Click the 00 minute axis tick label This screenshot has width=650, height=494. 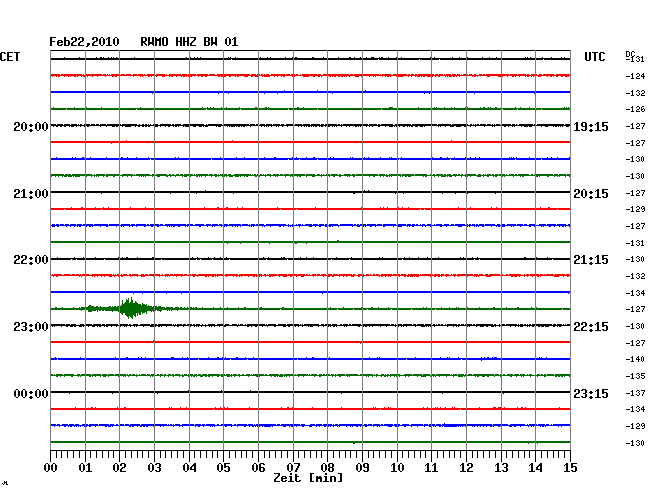tap(51, 467)
